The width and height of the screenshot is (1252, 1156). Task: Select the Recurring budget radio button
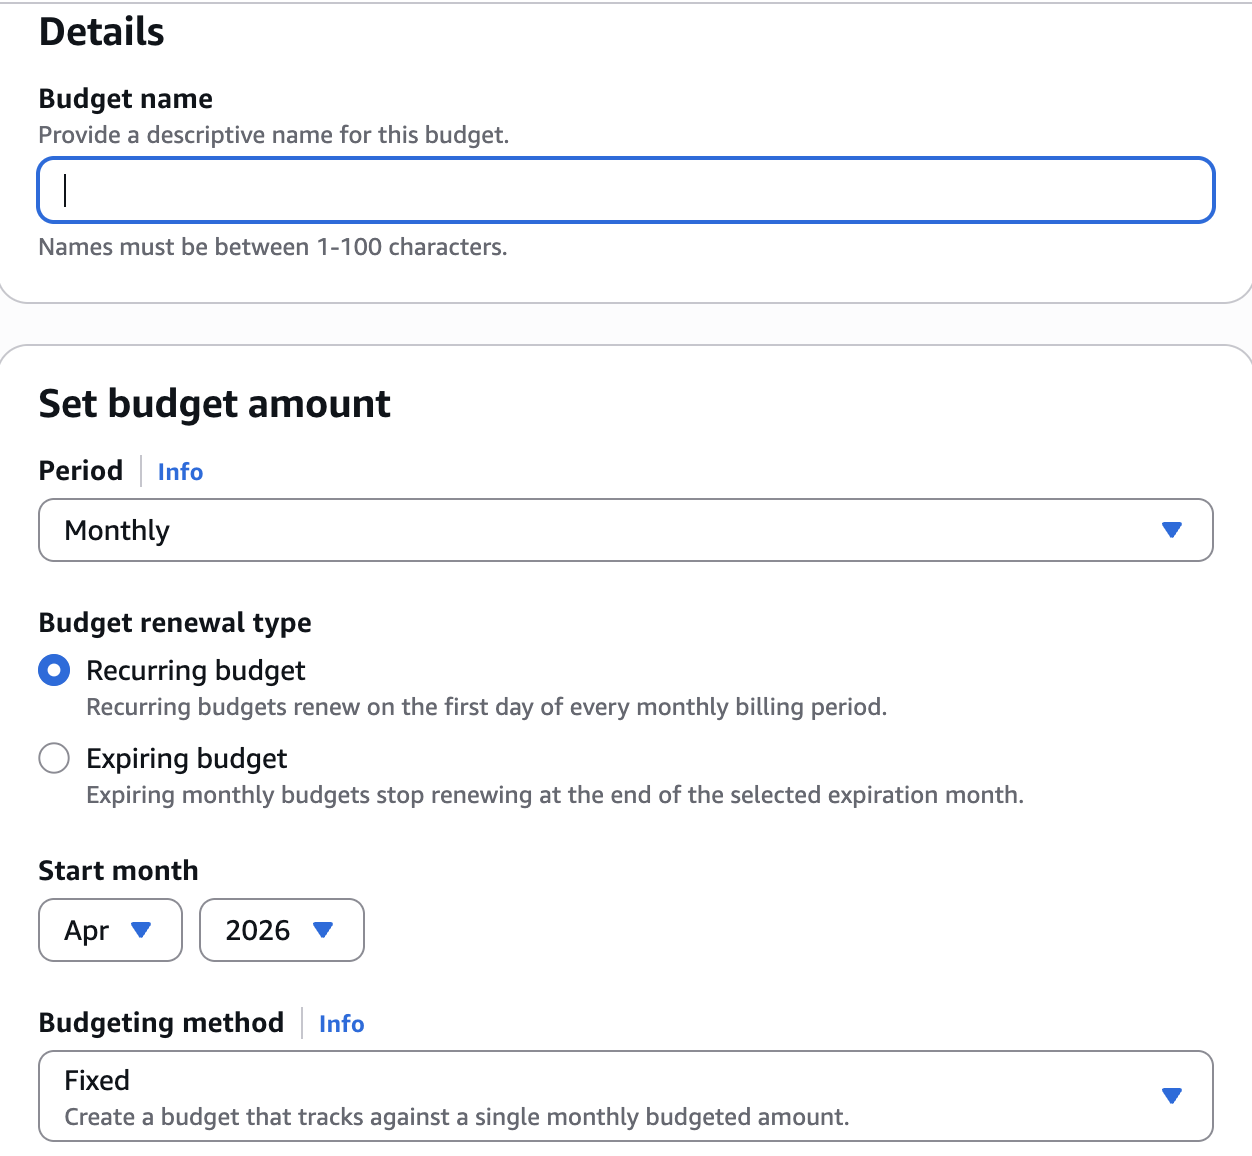54,670
